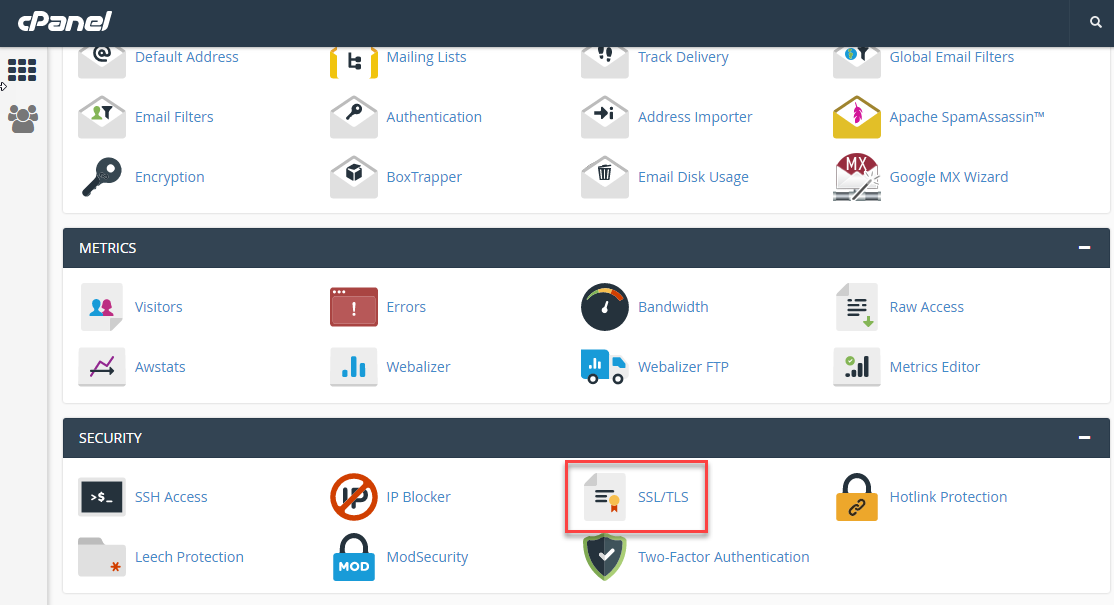This screenshot has height=605, width=1114.
Task: Click the Hotlink Protection padlock icon
Action: (857, 497)
